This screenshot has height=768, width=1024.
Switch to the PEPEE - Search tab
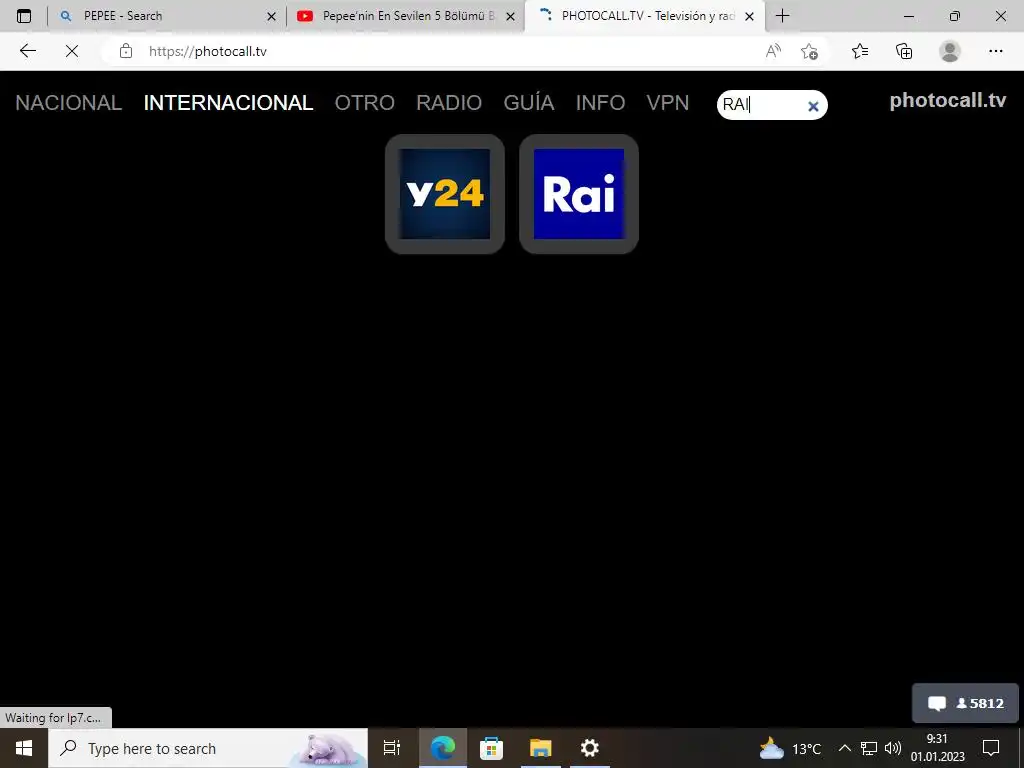(x=167, y=16)
